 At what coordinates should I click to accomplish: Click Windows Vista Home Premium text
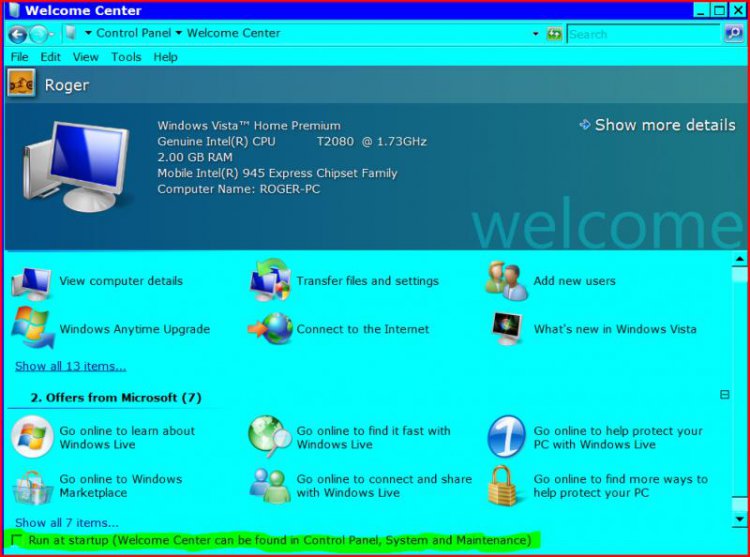(x=249, y=126)
